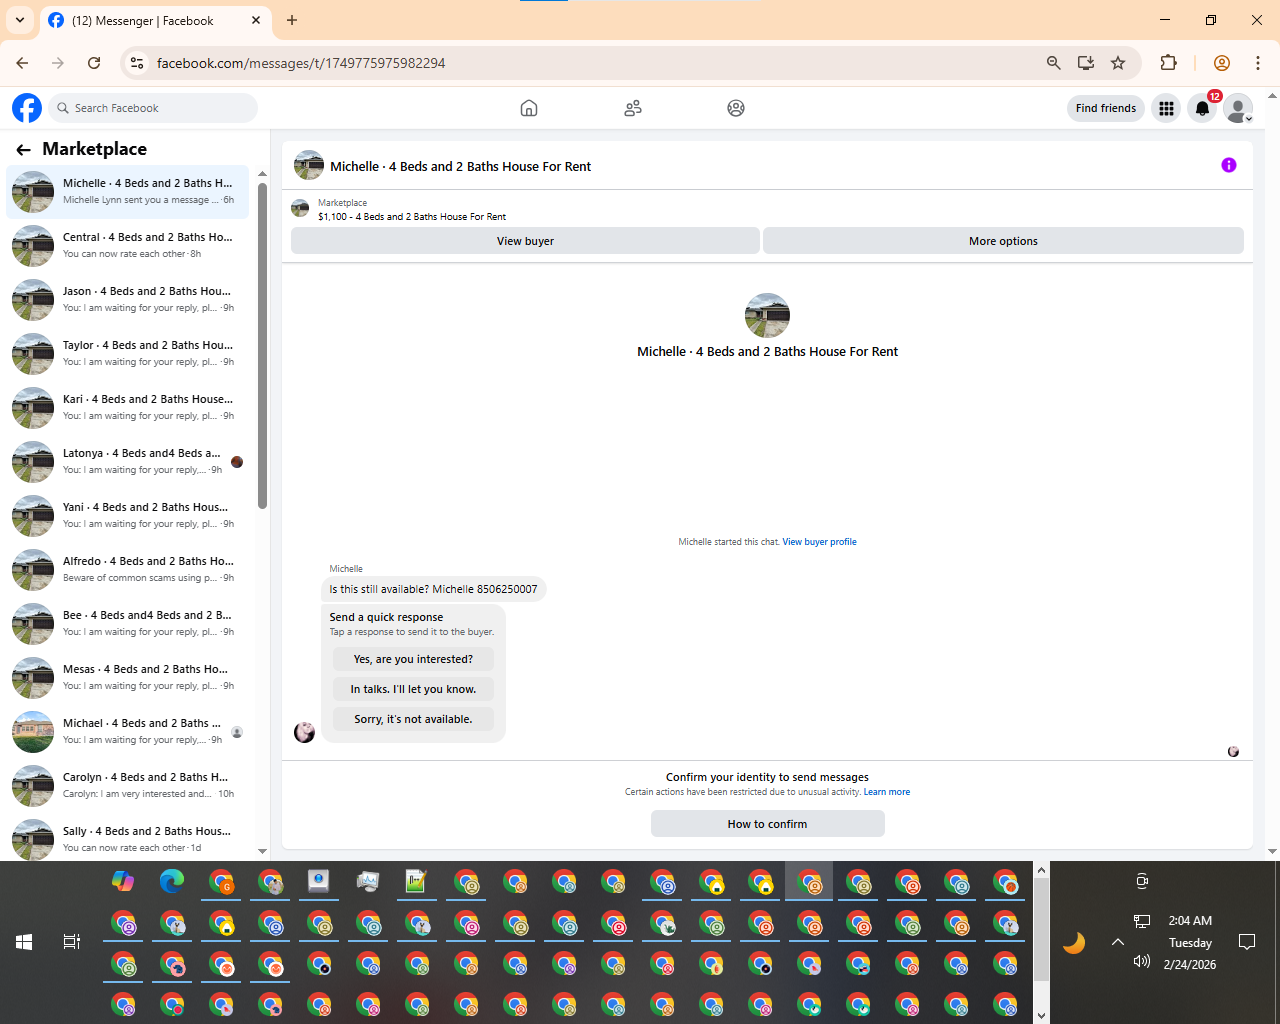The height and width of the screenshot is (1024, 1280).
Task: Open the View buyer profile link
Action: 819,542
